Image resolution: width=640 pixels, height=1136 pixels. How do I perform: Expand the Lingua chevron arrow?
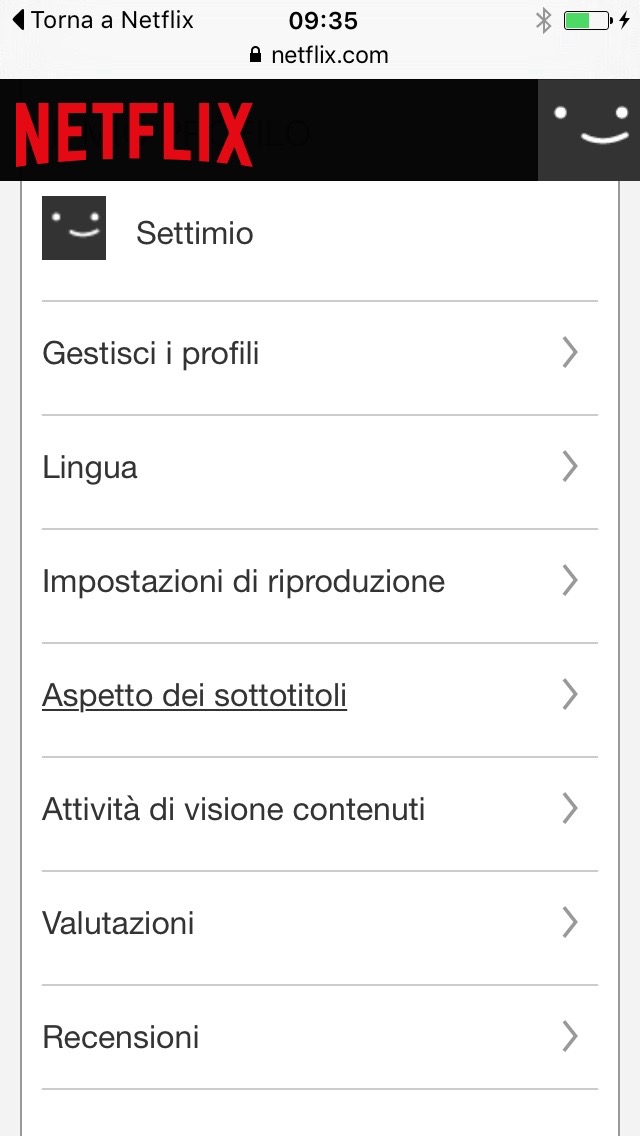point(570,466)
